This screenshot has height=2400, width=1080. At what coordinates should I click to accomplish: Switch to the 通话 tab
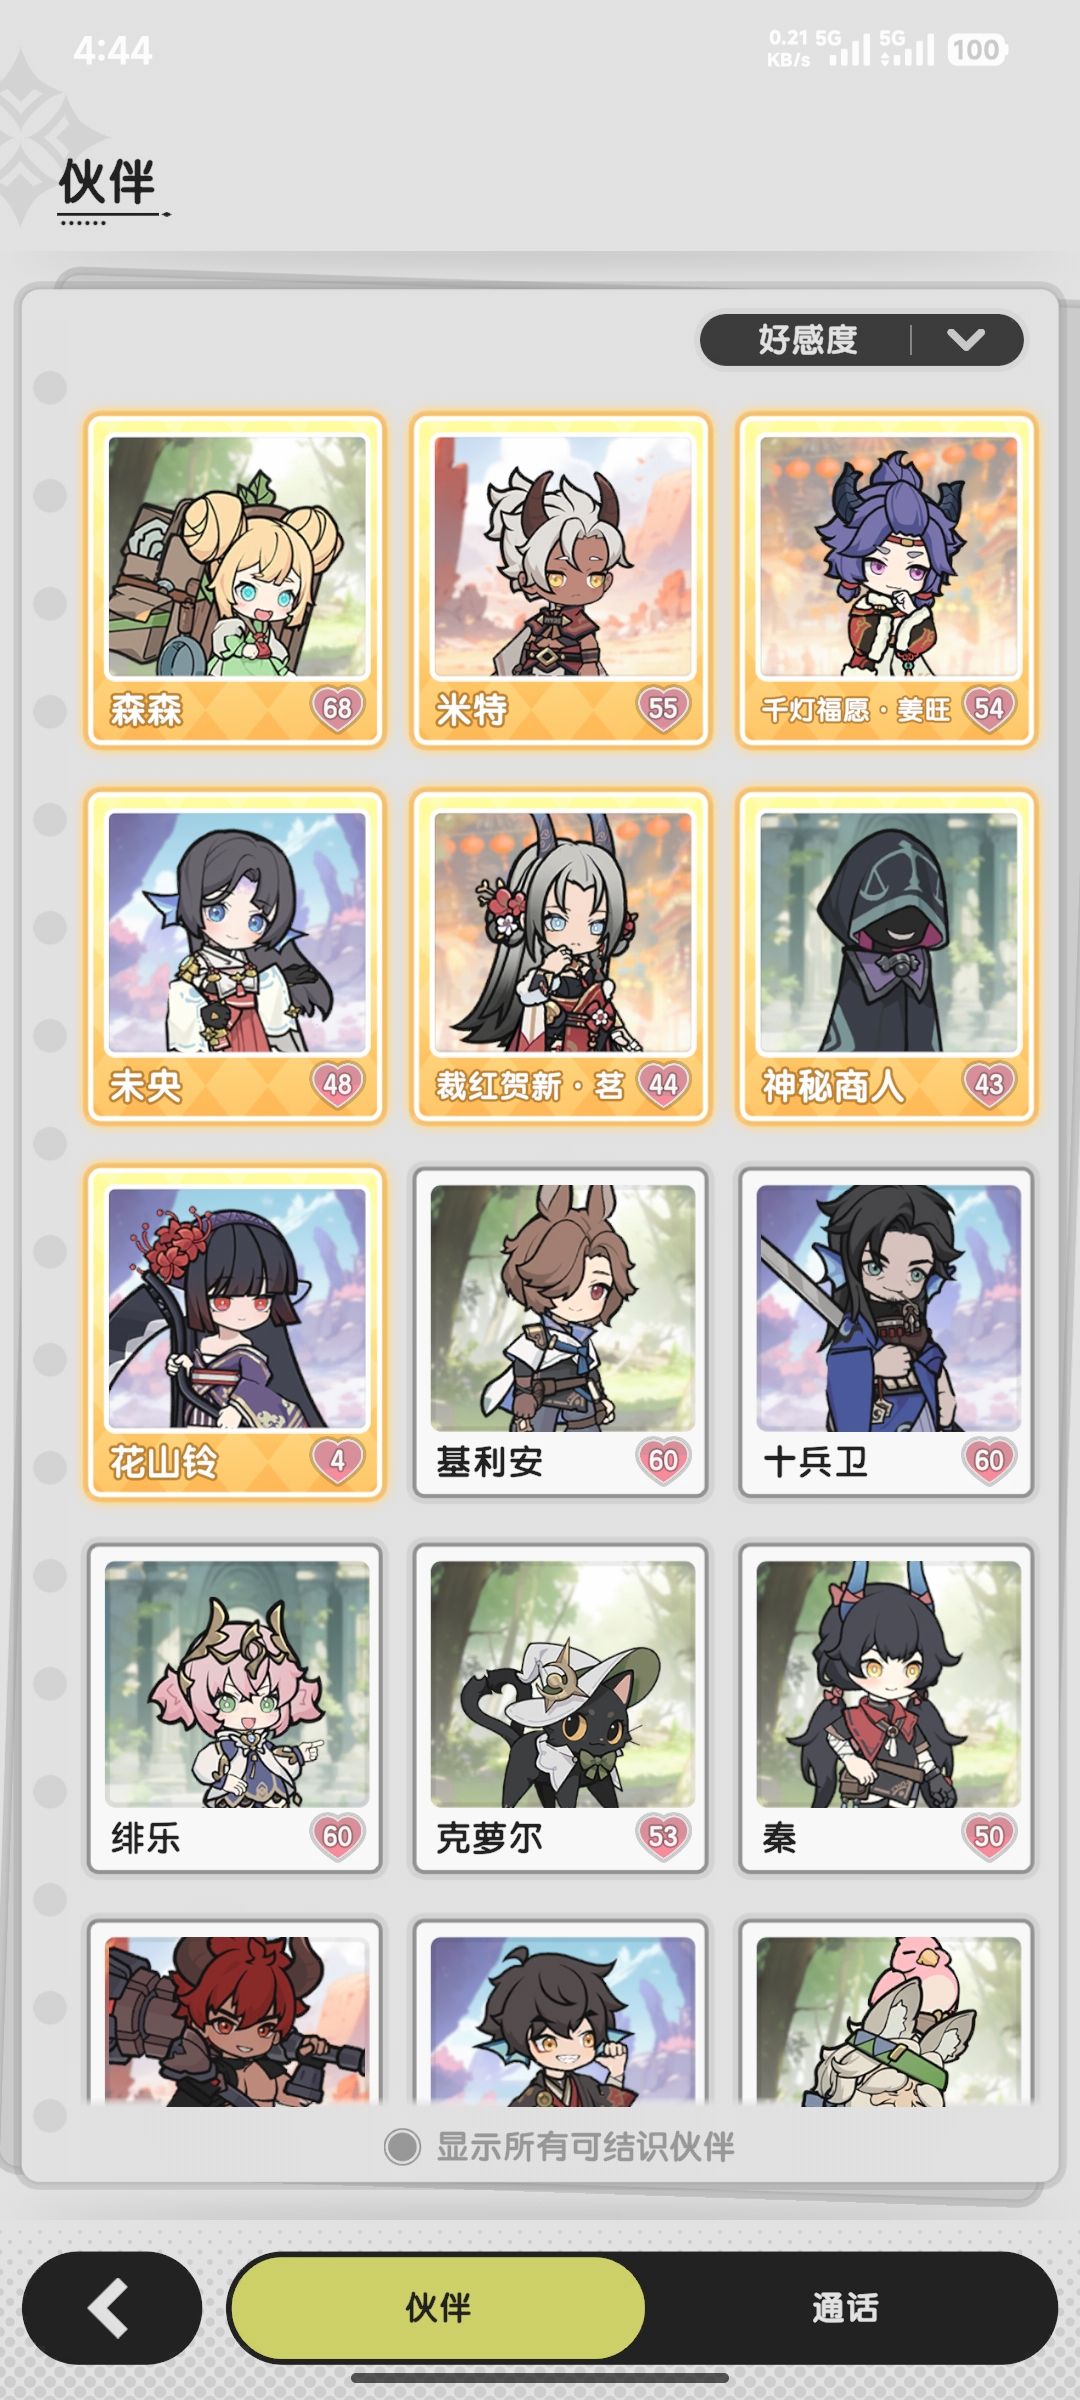point(845,2308)
